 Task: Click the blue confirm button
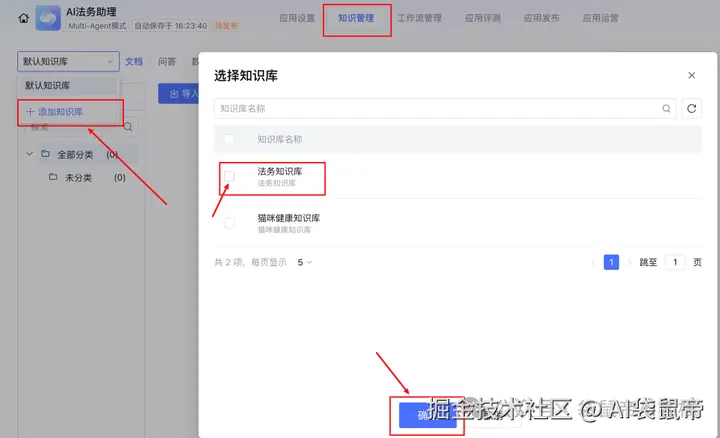pos(428,416)
